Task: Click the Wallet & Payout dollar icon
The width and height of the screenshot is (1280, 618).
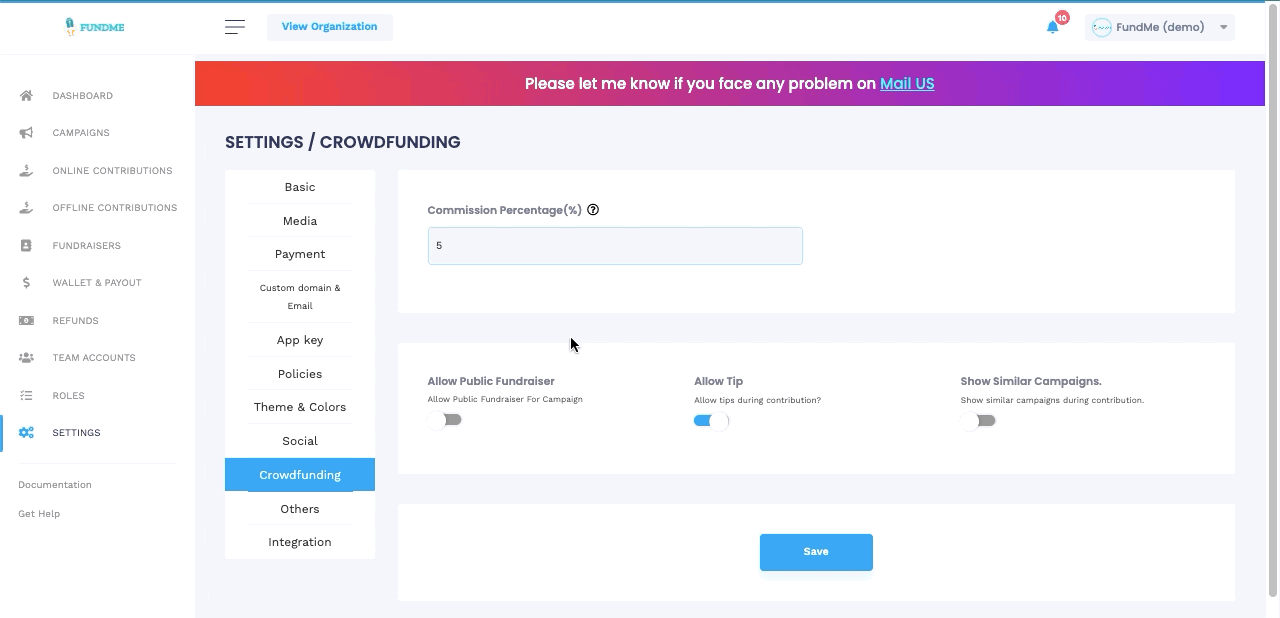Action: click(26, 283)
